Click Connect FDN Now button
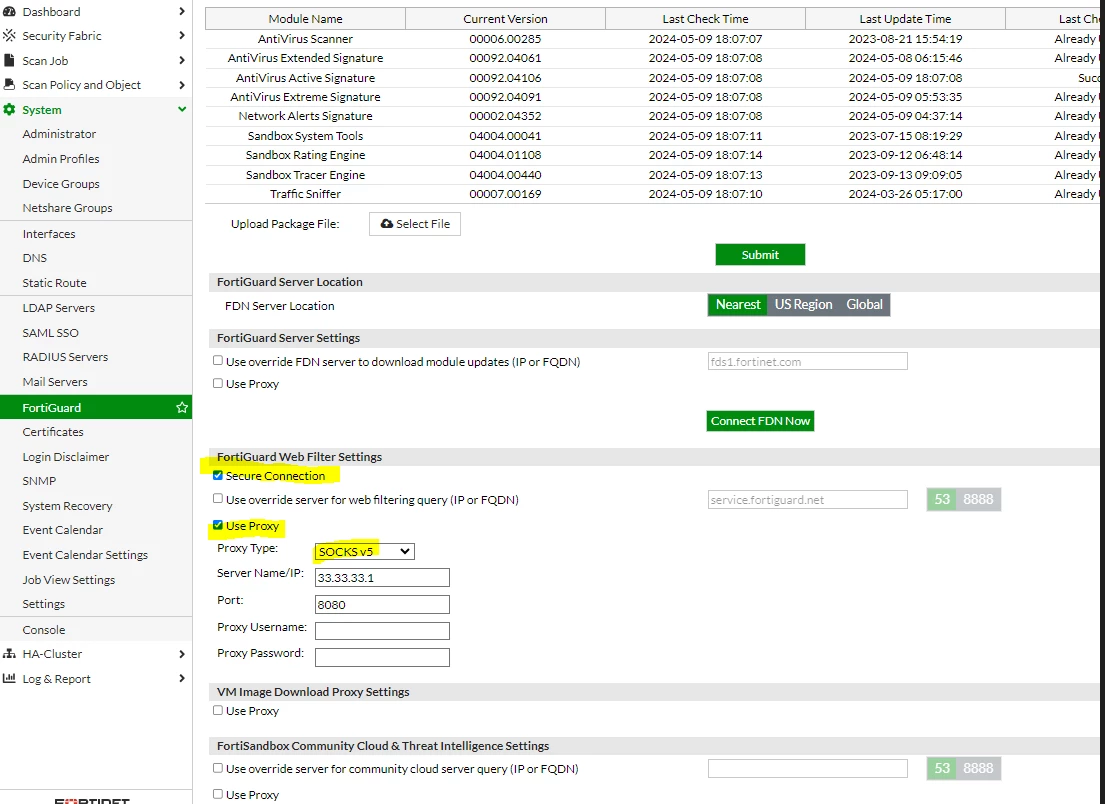1105x804 pixels. [760, 421]
